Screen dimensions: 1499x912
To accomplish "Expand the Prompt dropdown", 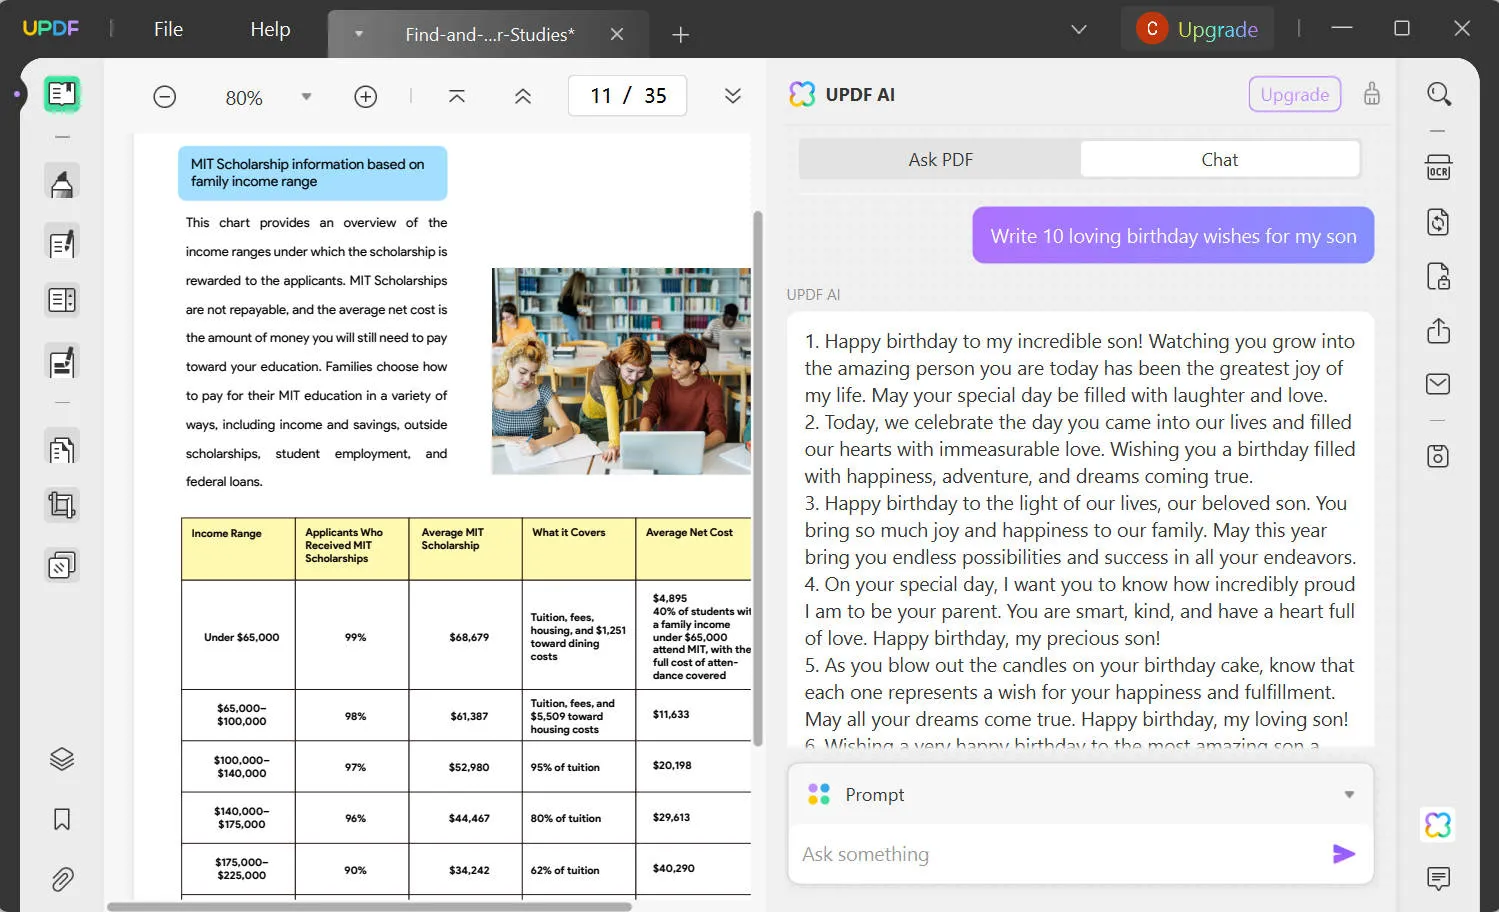I will (1349, 795).
